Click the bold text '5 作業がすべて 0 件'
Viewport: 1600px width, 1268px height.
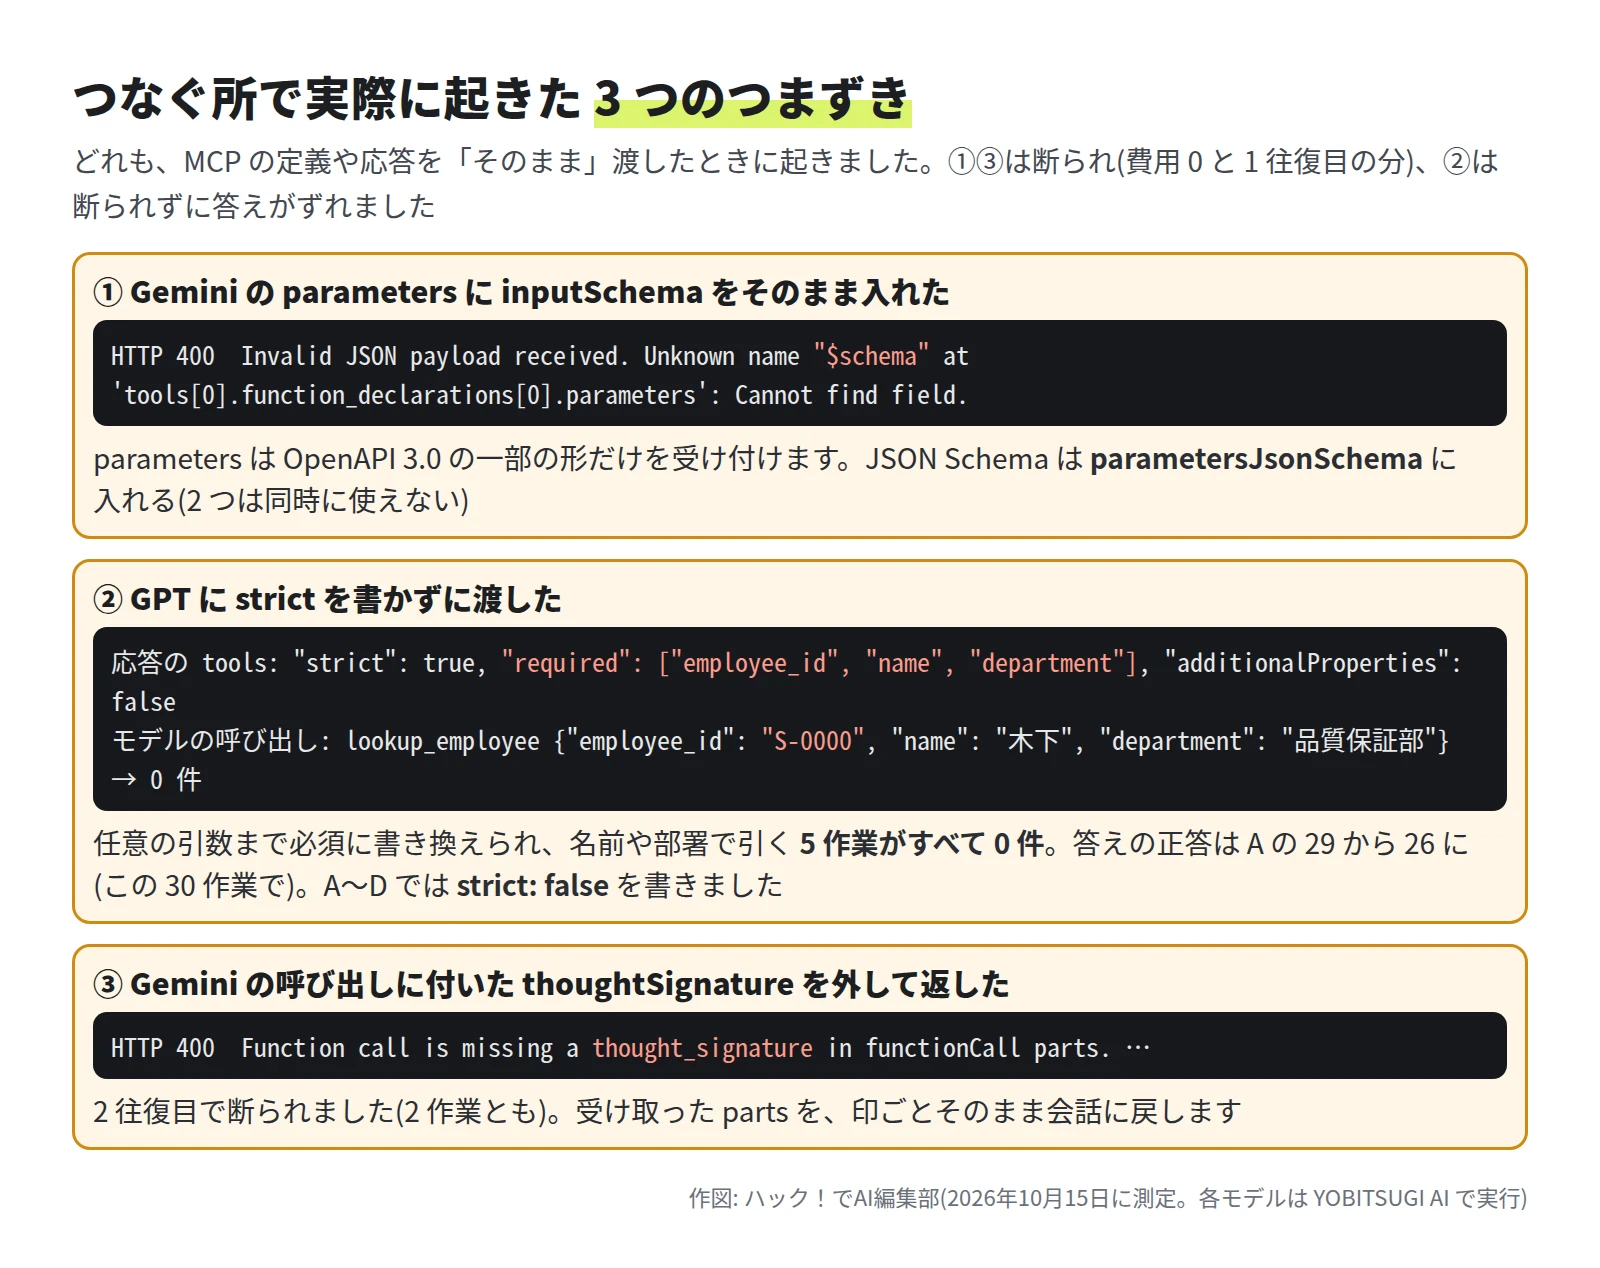point(922,844)
